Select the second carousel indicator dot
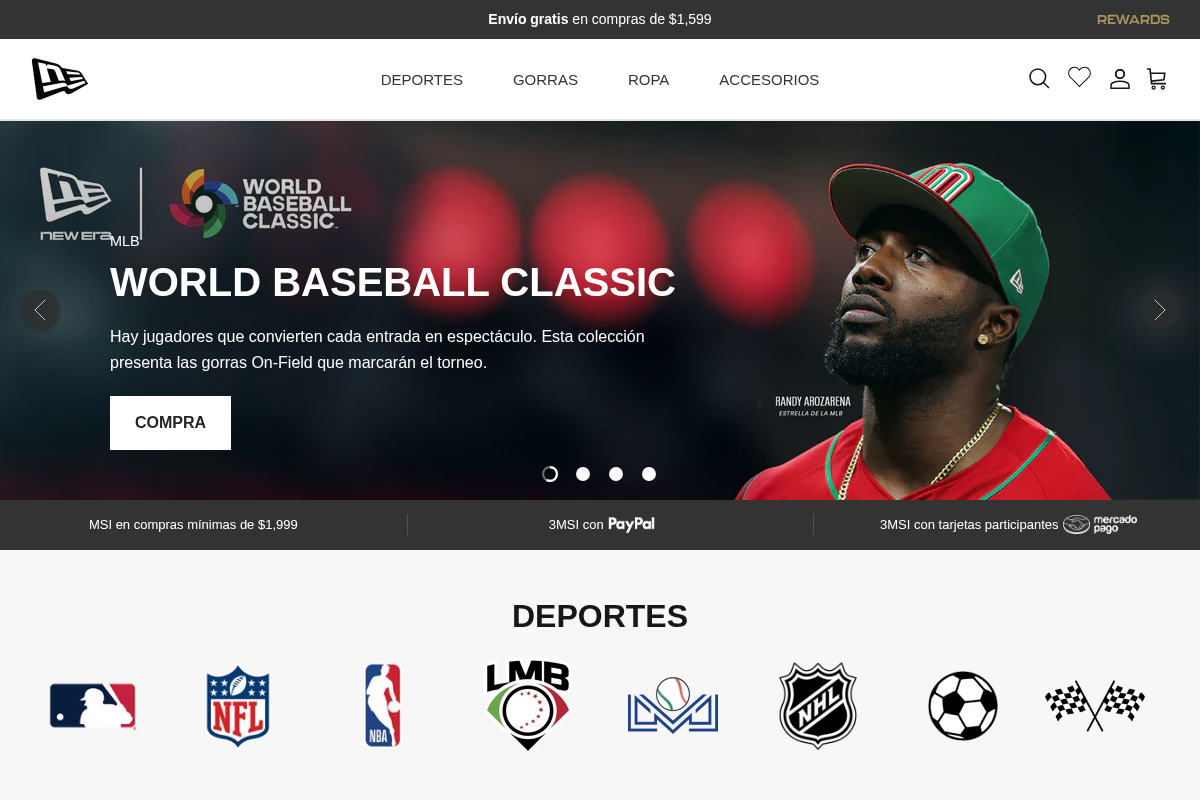The height and width of the screenshot is (800, 1200). pyautogui.click(x=583, y=474)
